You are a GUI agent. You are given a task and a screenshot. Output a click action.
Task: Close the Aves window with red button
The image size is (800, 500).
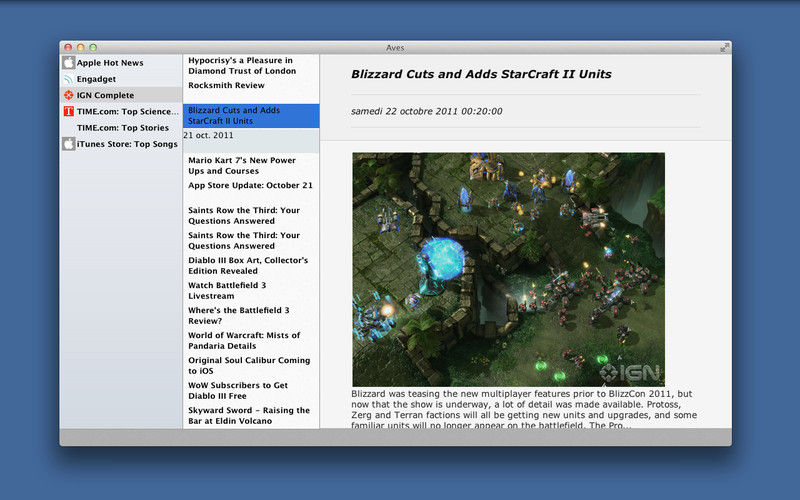pyautogui.click(x=68, y=47)
